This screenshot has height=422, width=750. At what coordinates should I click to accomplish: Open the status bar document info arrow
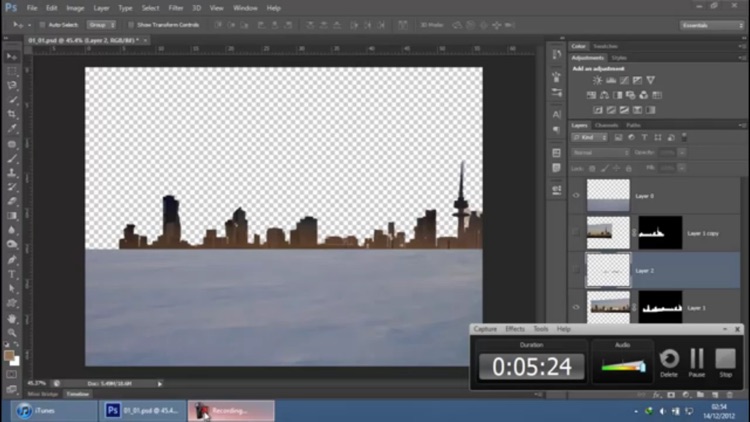(160, 384)
